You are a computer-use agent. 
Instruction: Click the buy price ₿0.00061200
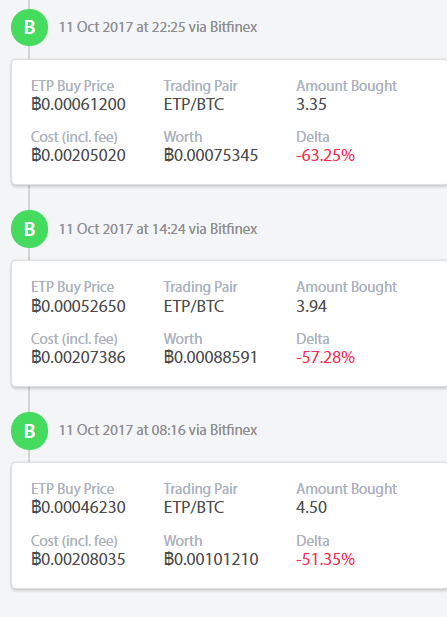[x=78, y=105]
